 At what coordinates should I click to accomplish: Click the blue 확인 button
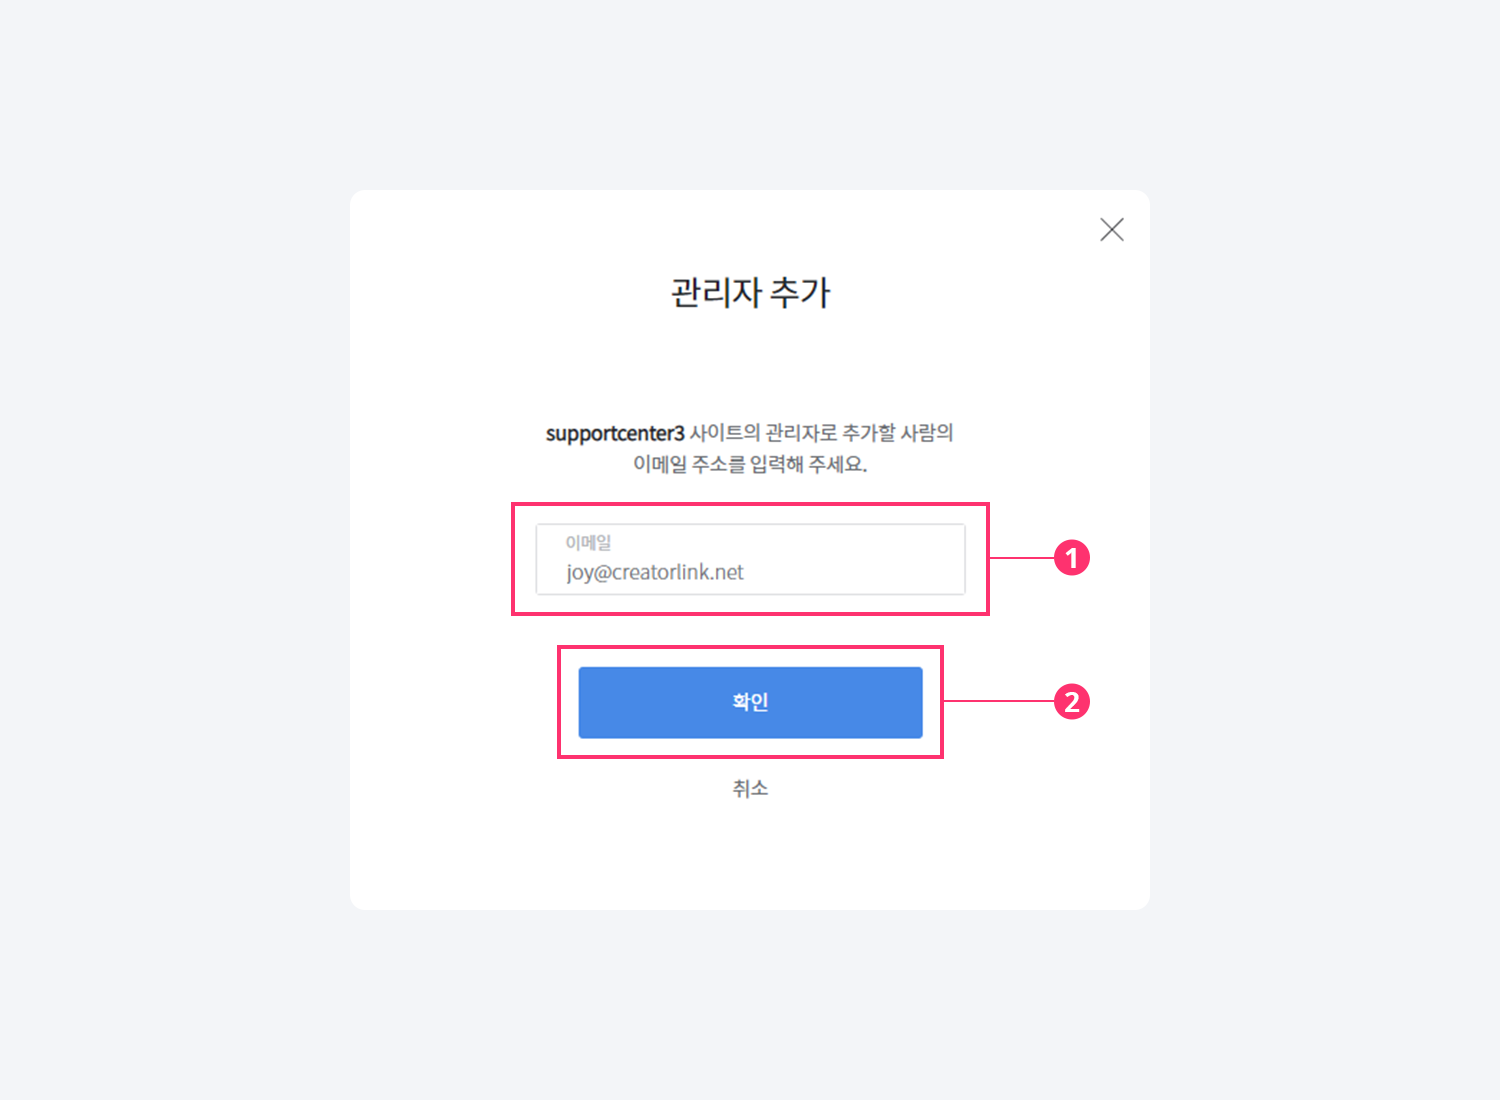(750, 702)
